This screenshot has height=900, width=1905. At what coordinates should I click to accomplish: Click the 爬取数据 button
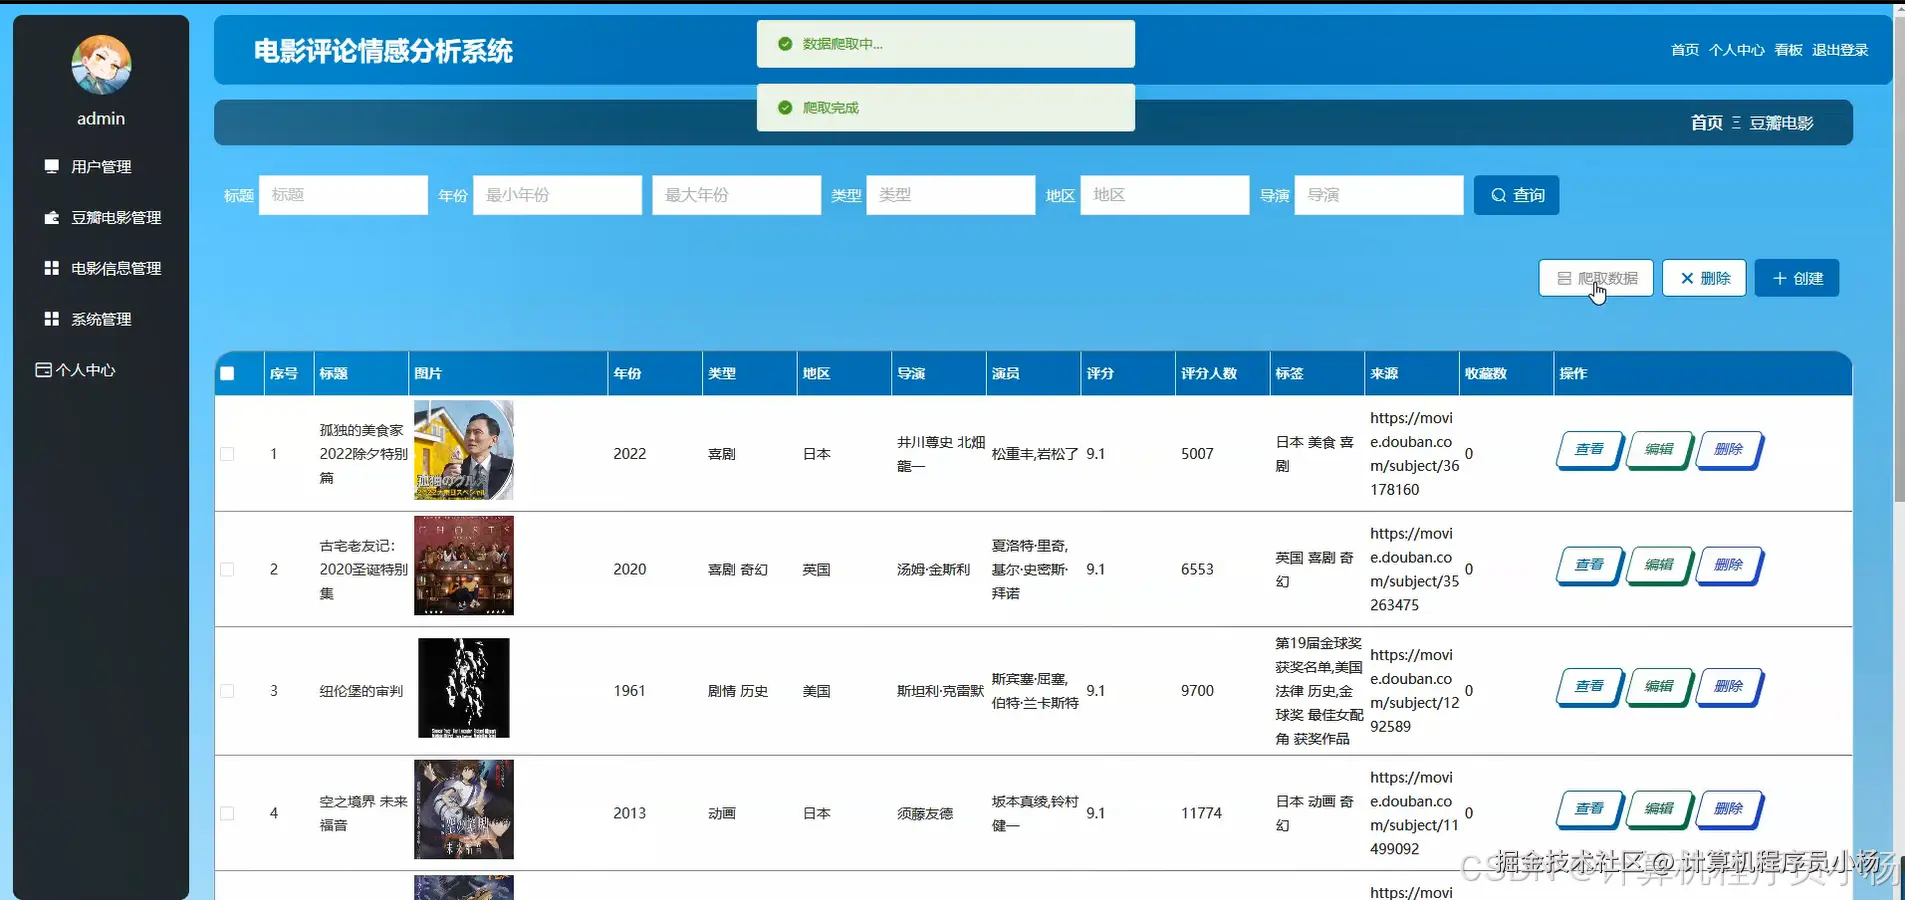point(1596,278)
